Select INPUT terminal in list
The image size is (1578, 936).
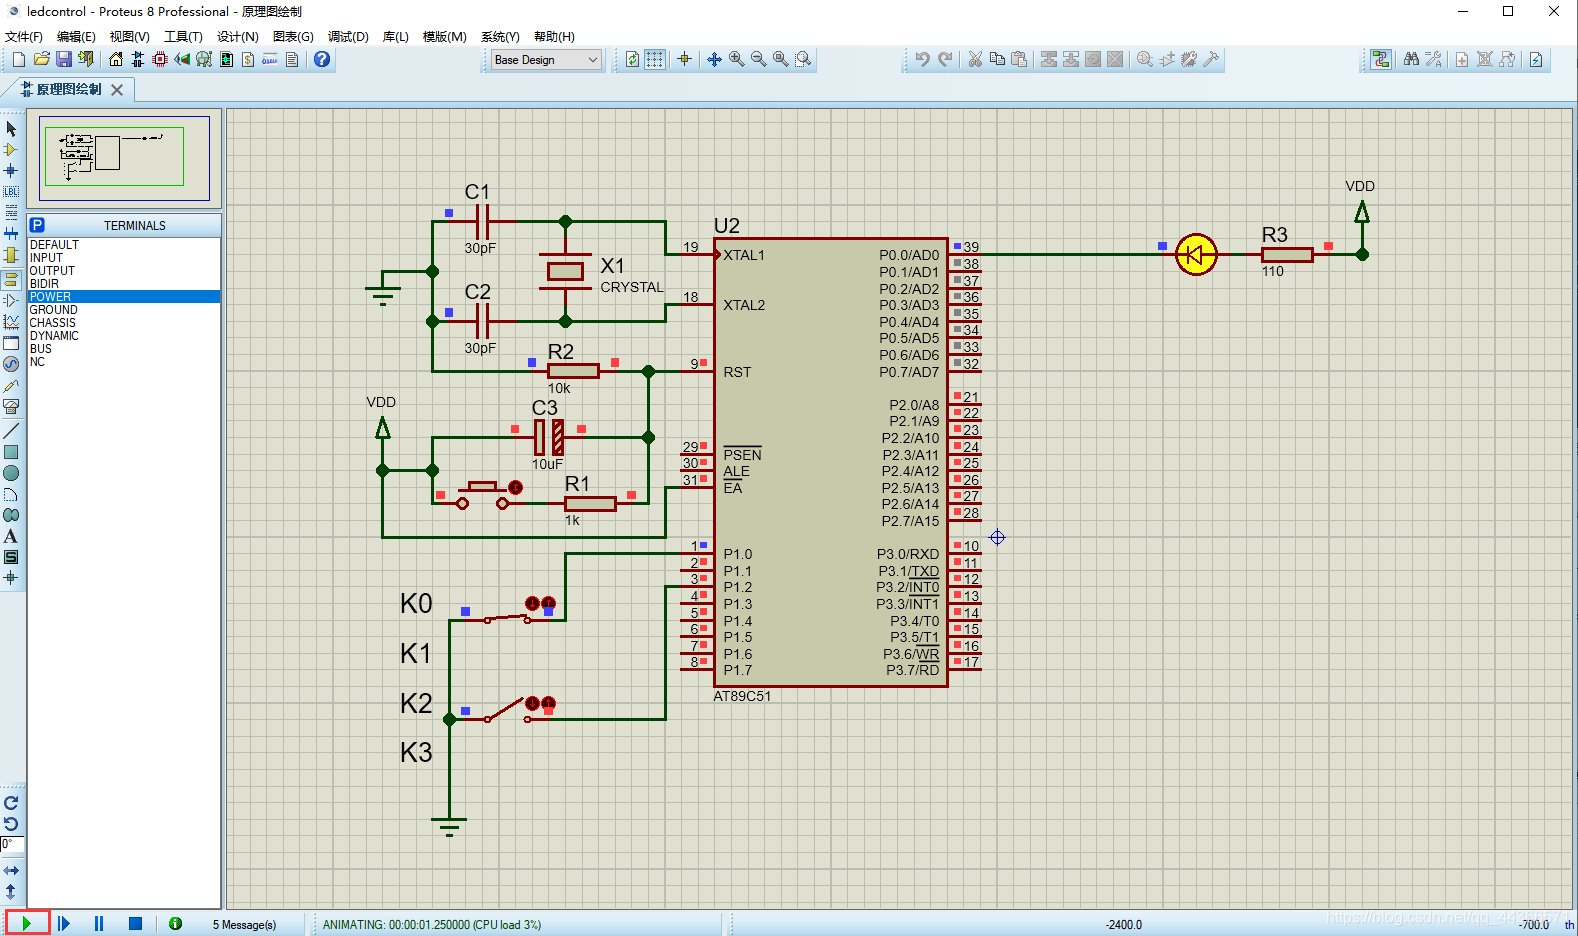tap(124, 258)
